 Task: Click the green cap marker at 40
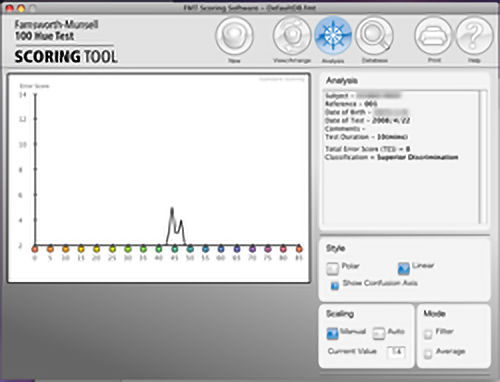click(159, 249)
